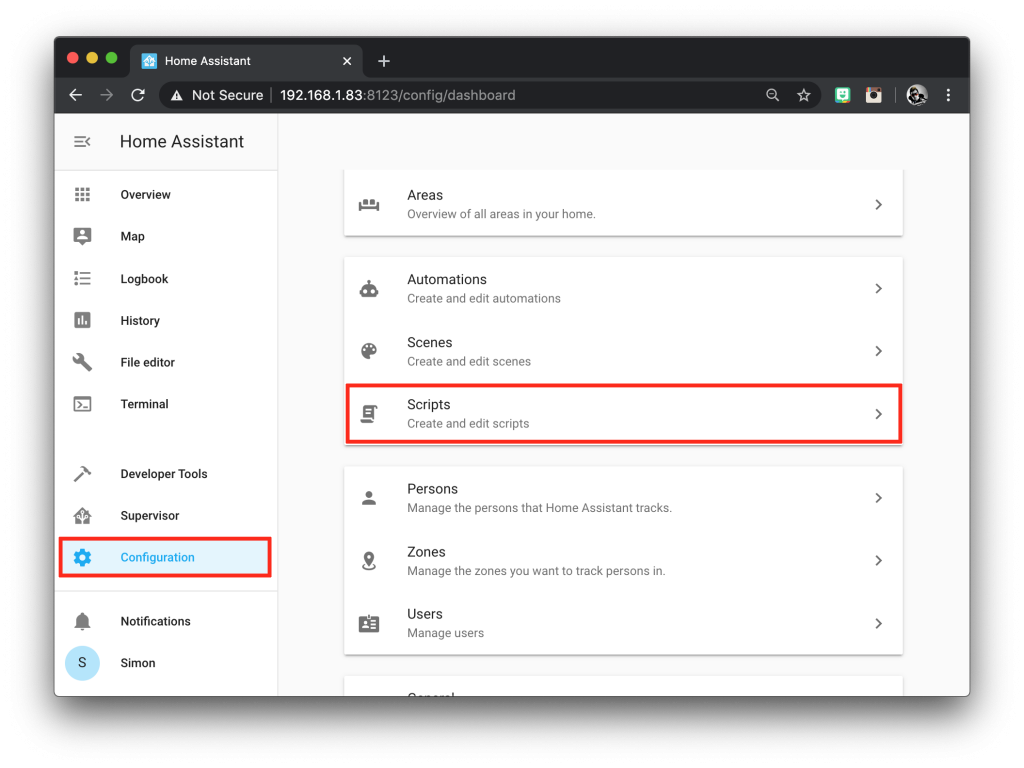Image resolution: width=1024 pixels, height=768 pixels.
Task: Open the Chrome profile avatar
Action: coord(917,95)
